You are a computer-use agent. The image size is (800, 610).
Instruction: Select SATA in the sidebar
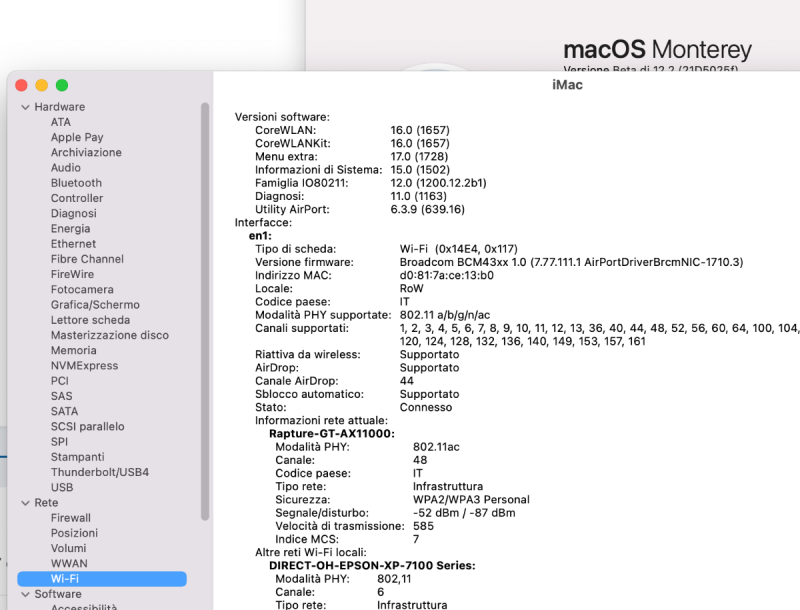click(x=64, y=412)
